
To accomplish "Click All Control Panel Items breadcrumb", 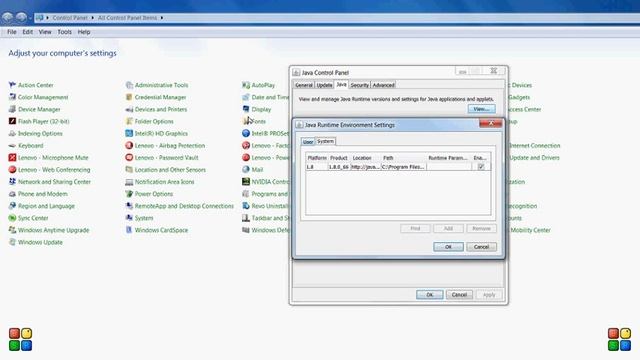I will (127, 18).
